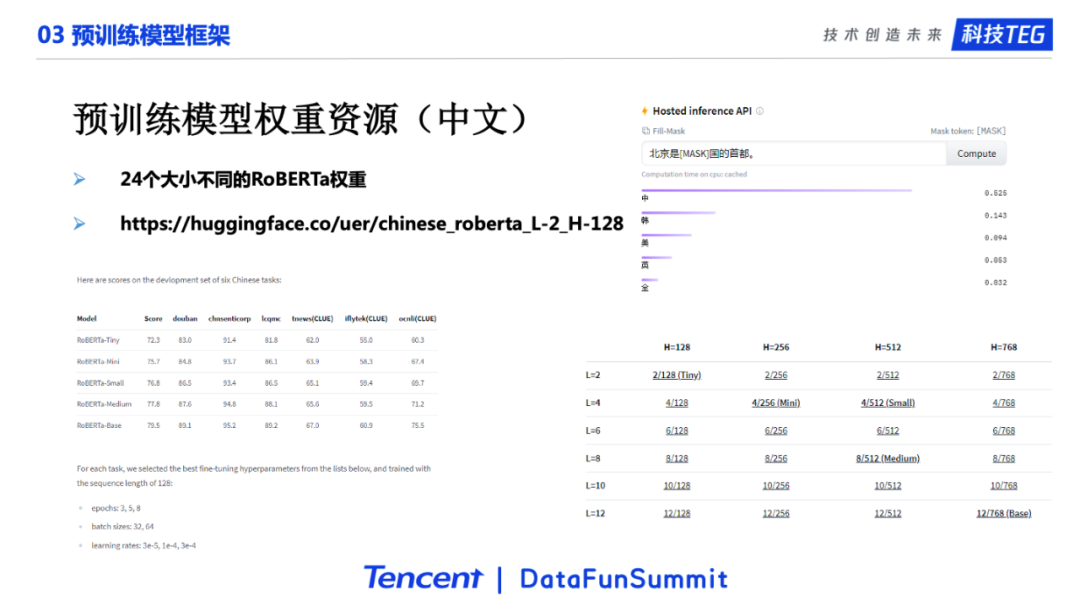Open the 10/768 model link
The width and height of the screenshot is (1080, 606).
(x=1004, y=485)
